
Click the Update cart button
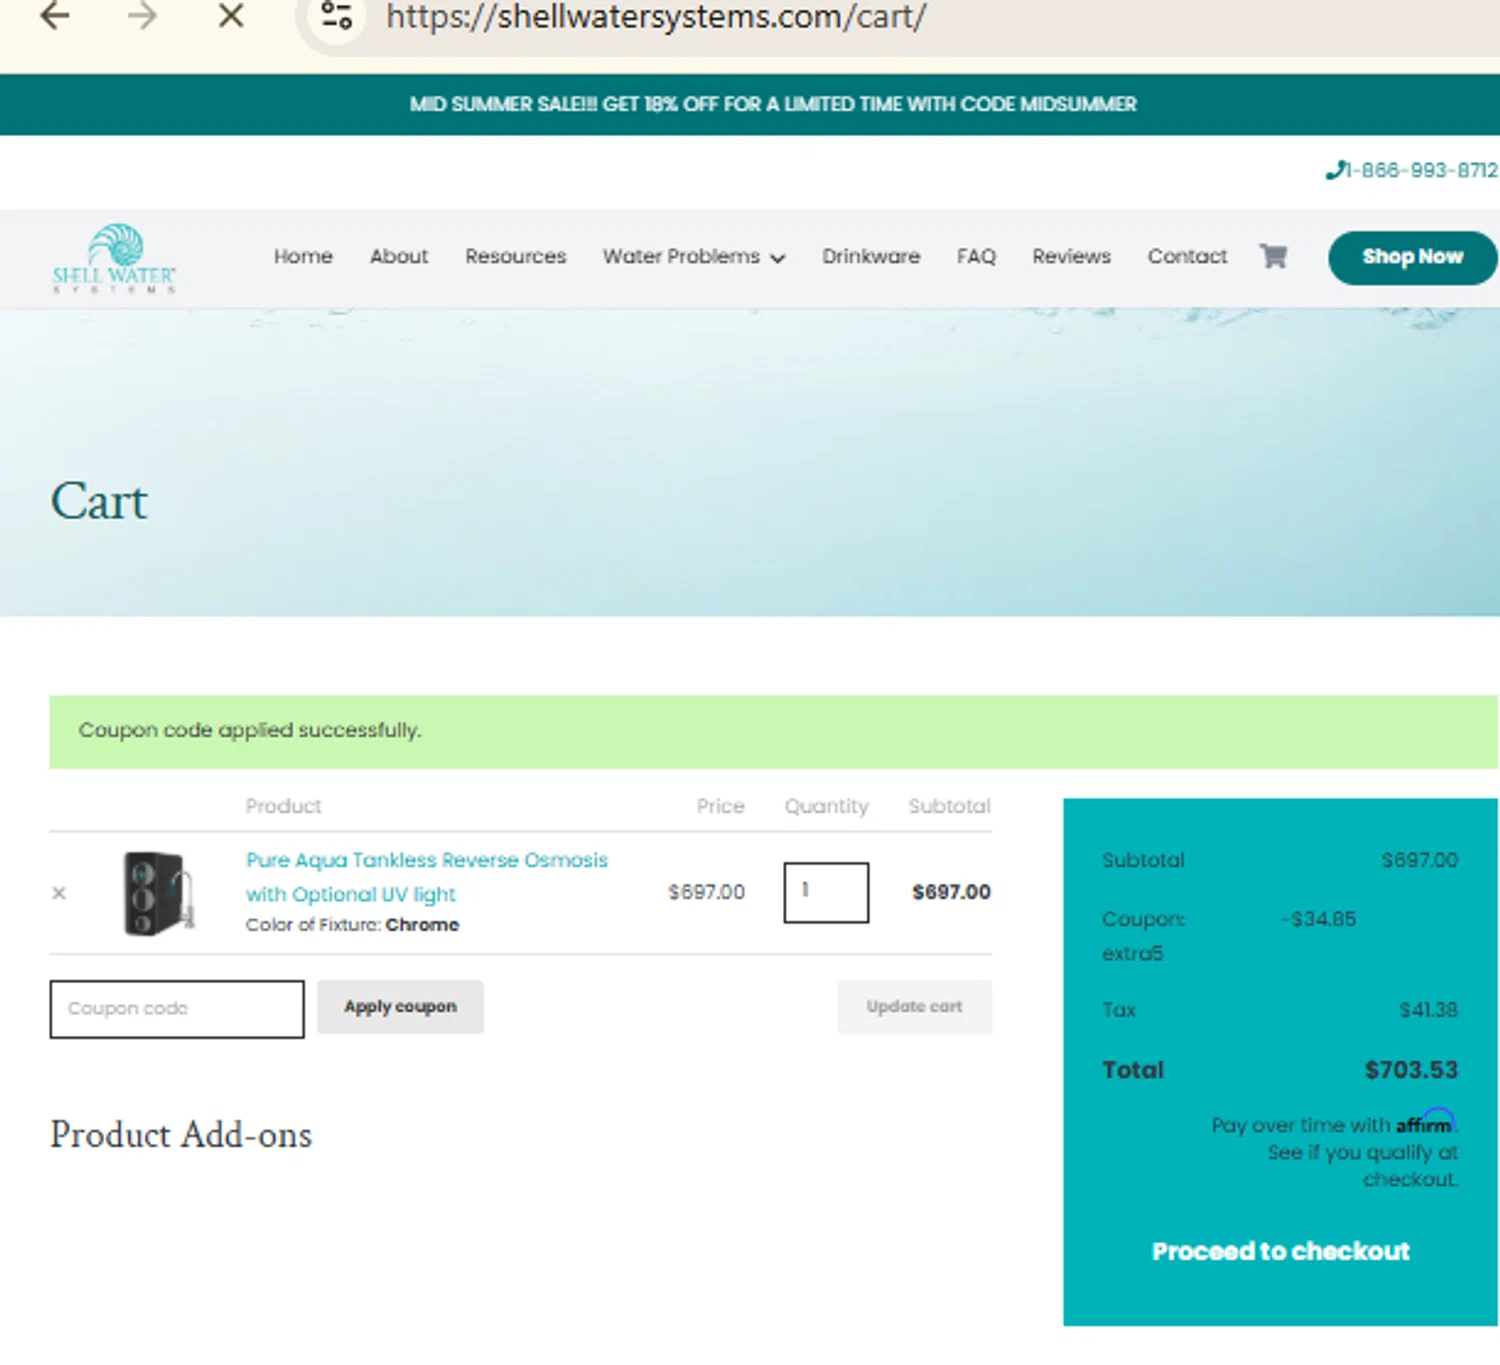(x=915, y=1007)
